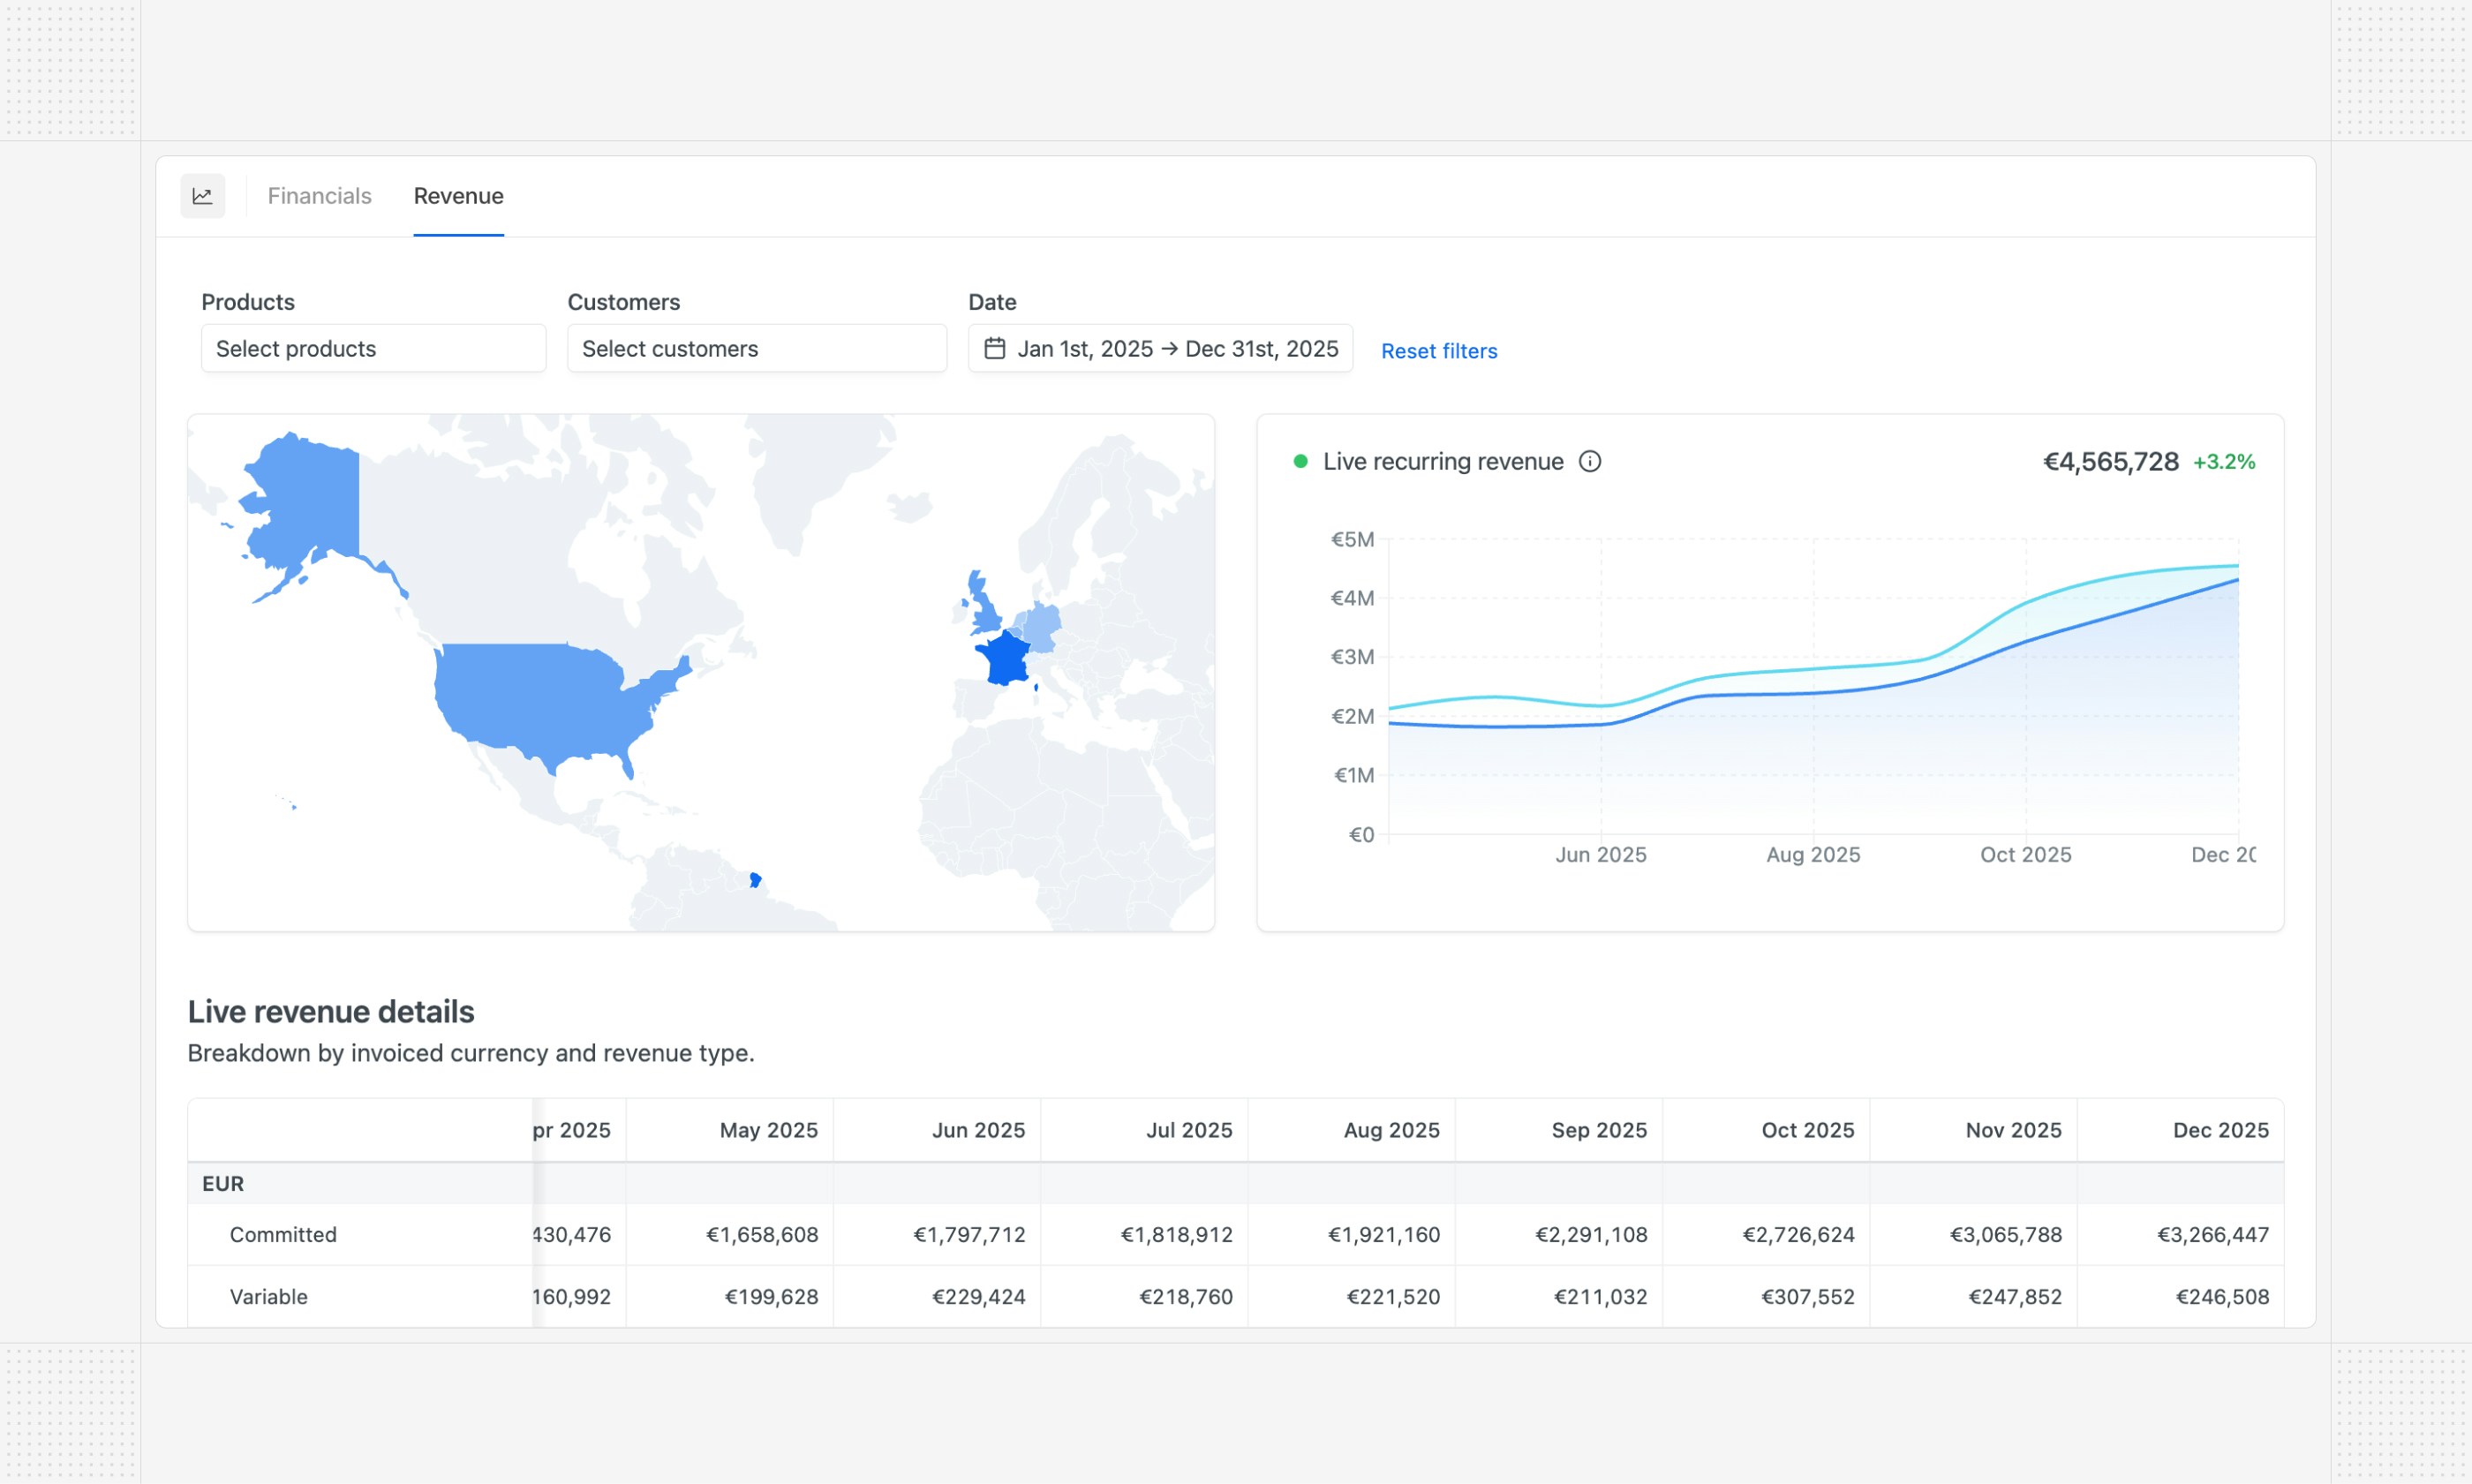Screen dimensions: 2472x1484
Task: Click the EUR group row
Action: [x=223, y=1183]
